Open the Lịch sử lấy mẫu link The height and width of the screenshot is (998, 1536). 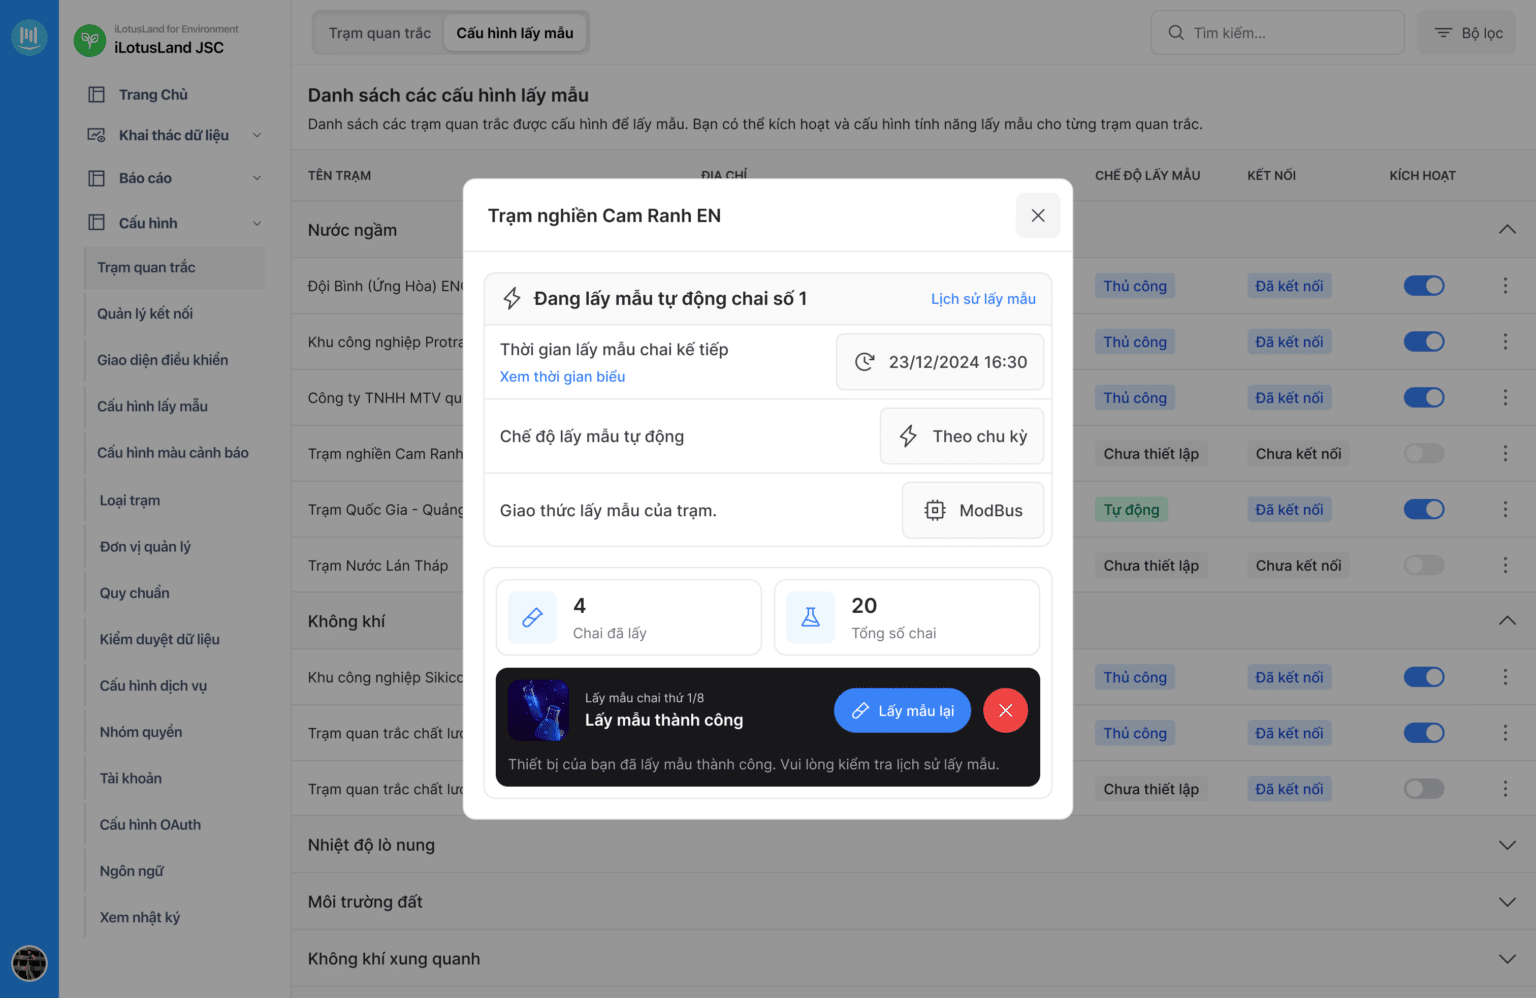983,299
